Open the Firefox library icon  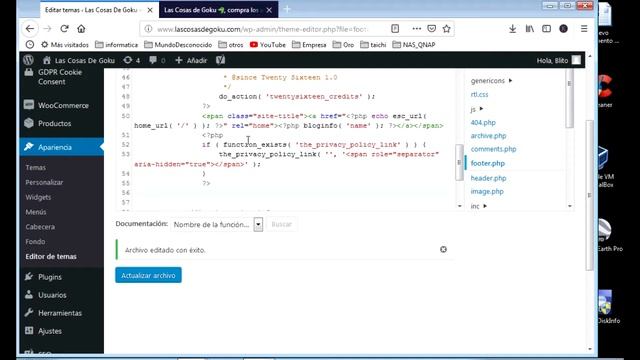pos(530,29)
